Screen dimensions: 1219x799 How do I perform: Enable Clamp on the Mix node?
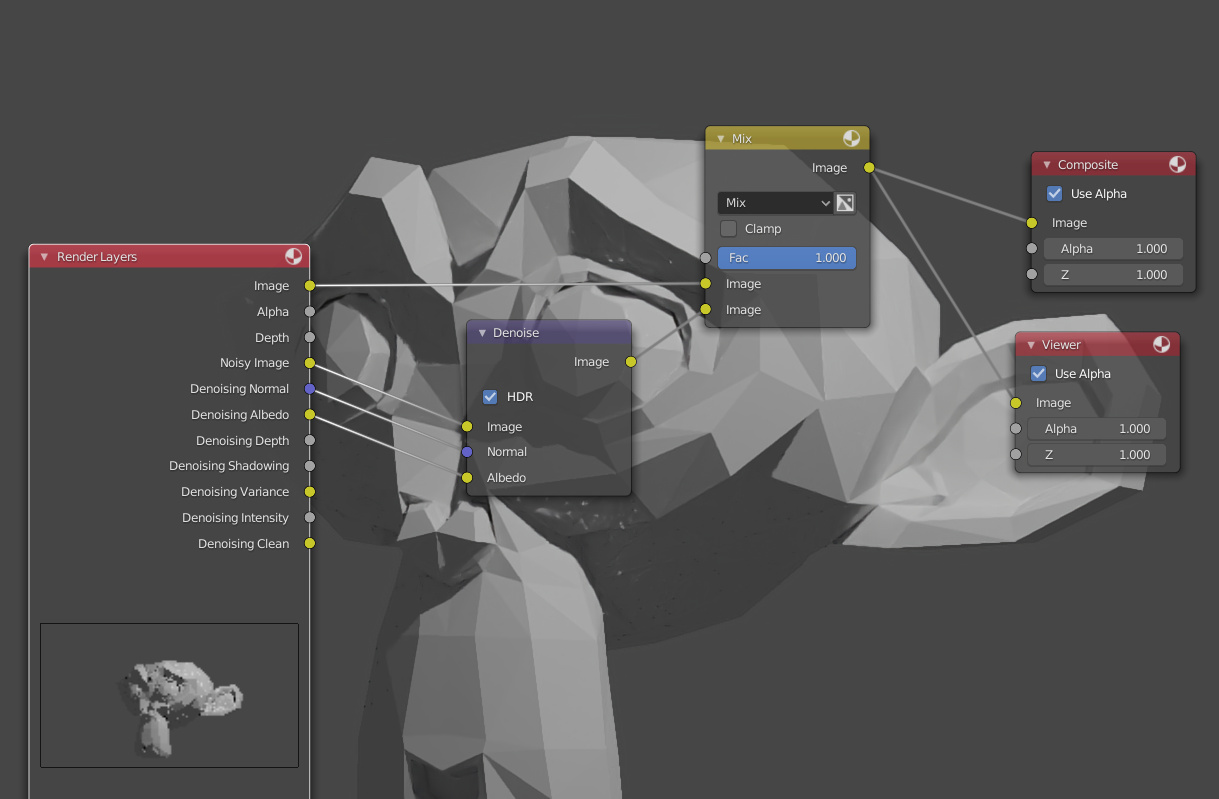pyautogui.click(x=728, y=228)
